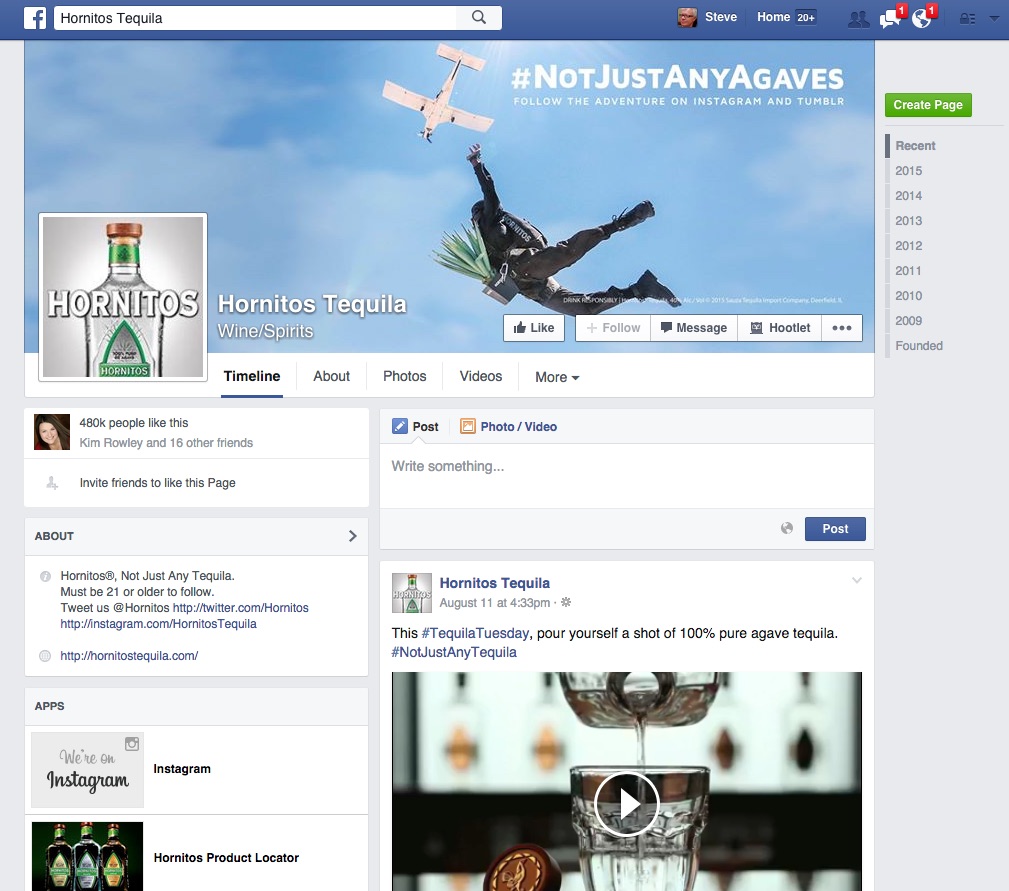
Task: Jump to 2014 in timeline navigator
Action: [908, 196]
